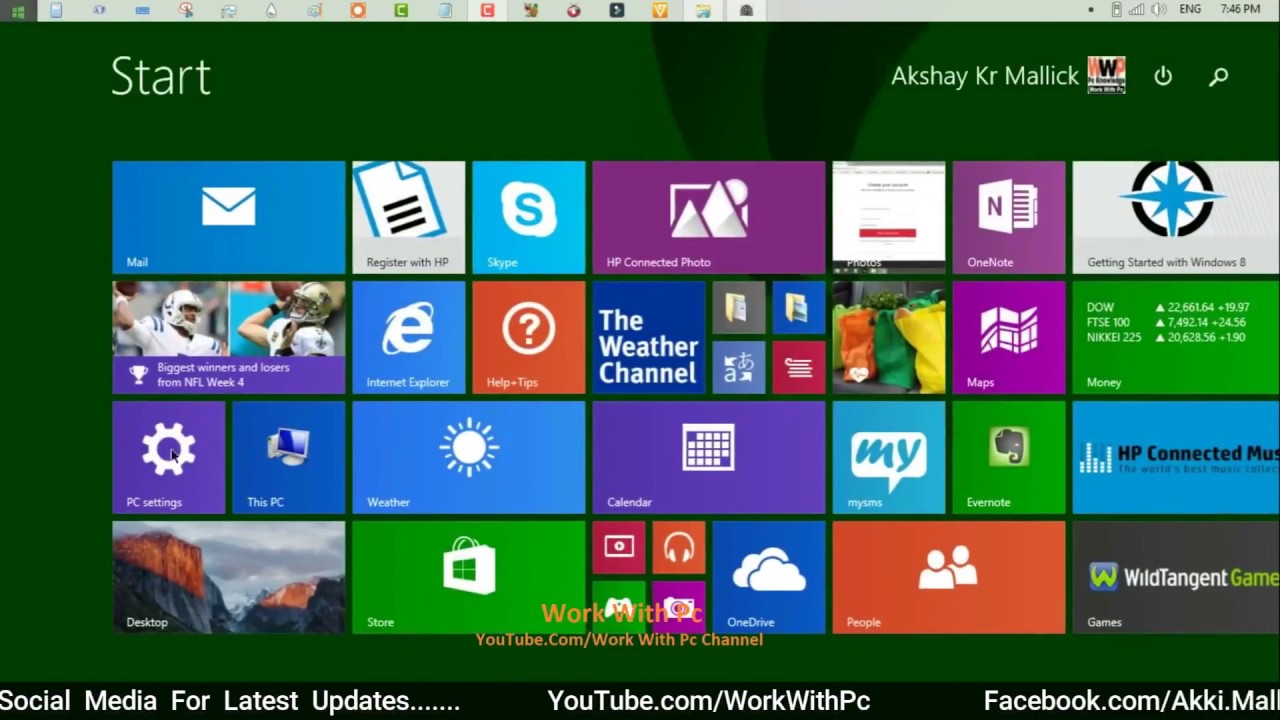
Task: Open the red Reading List small tile
Action: pyautogui.click(x=798, y=367)
